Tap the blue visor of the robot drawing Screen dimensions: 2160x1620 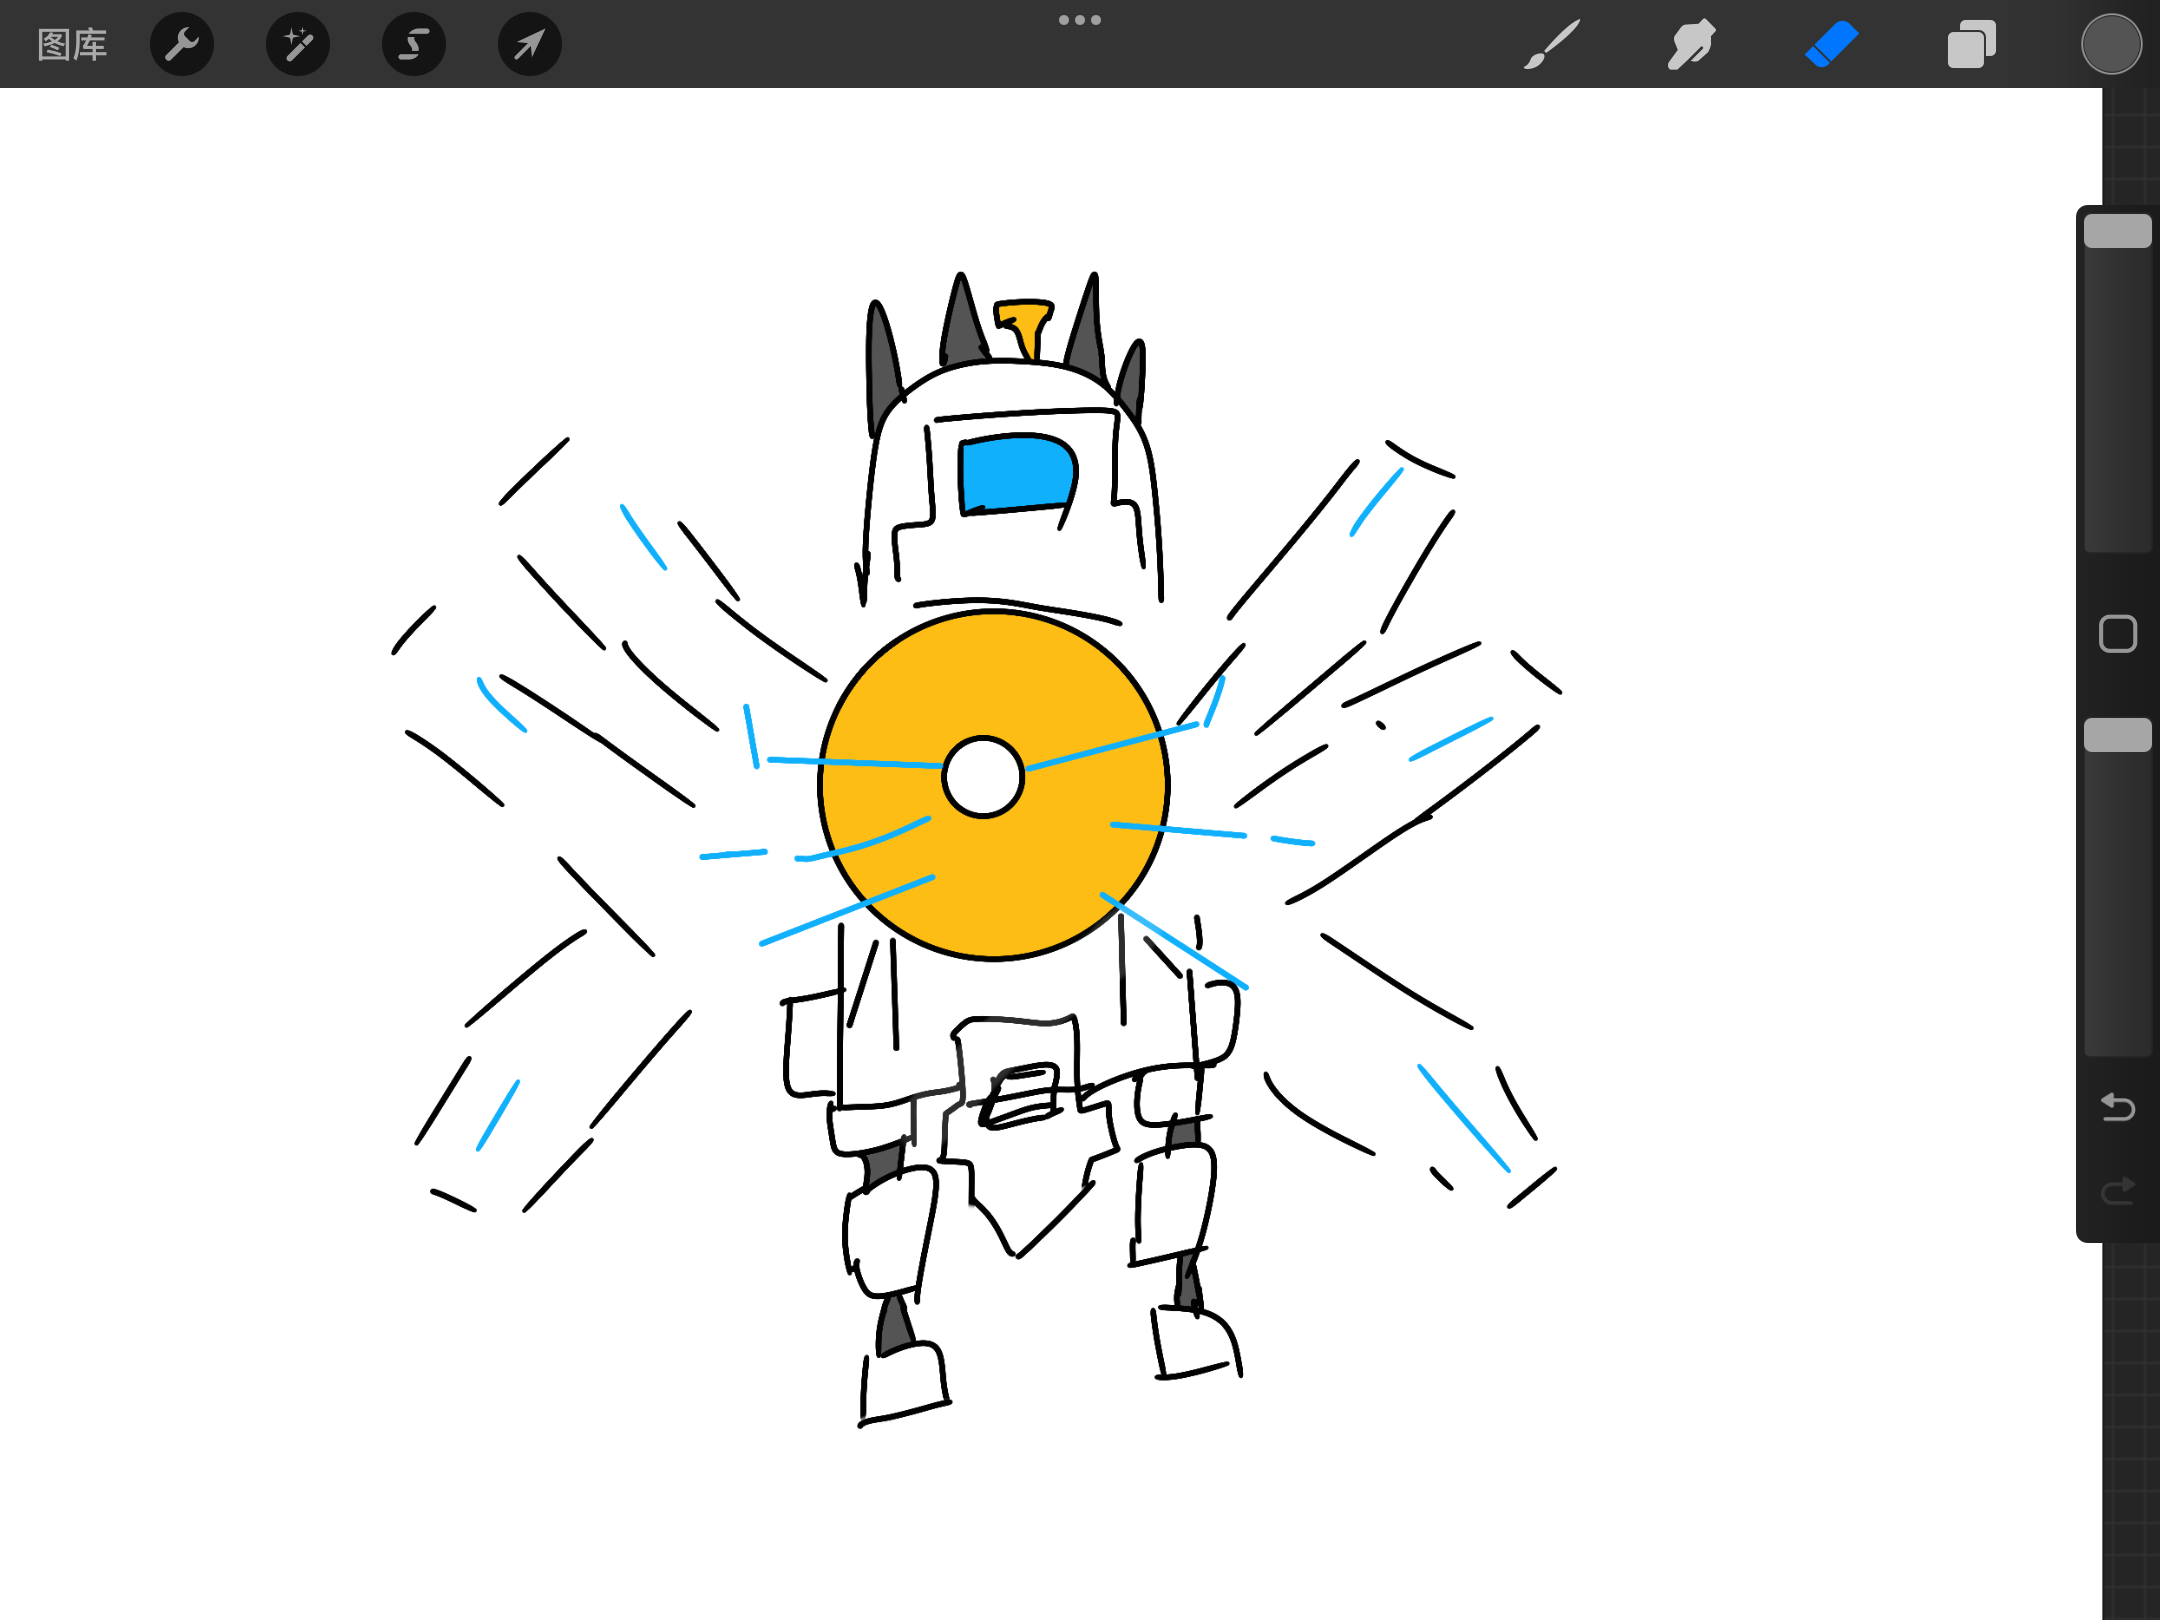tap(1017, 474)
